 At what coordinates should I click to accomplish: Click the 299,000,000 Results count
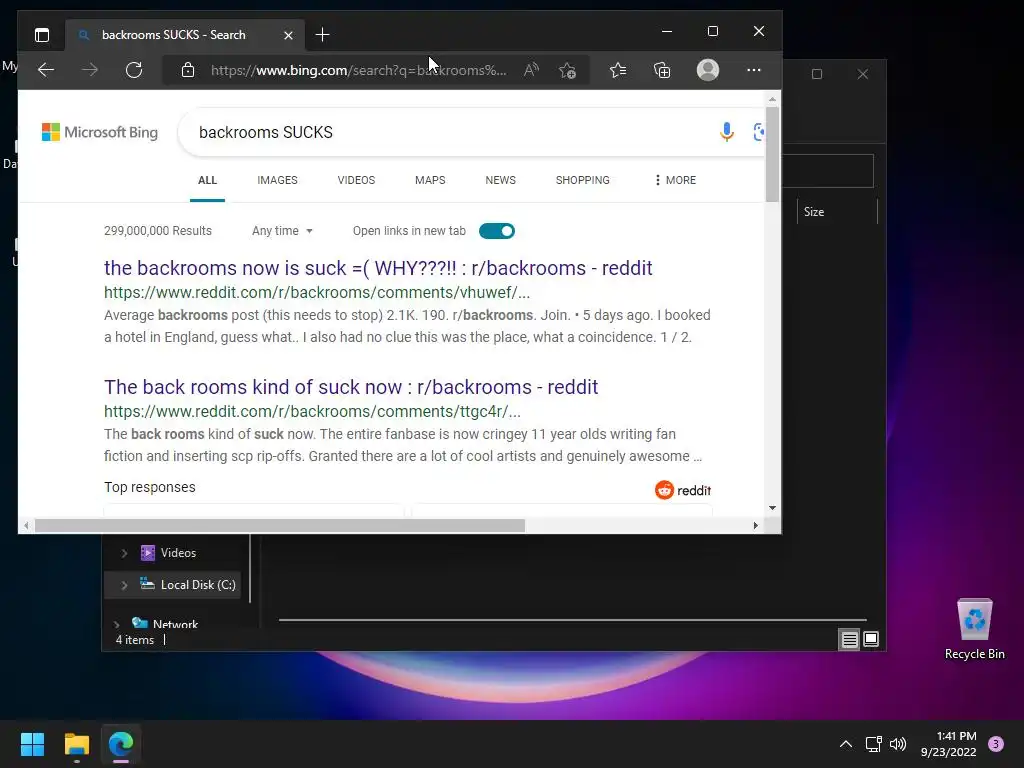point(157,231)
